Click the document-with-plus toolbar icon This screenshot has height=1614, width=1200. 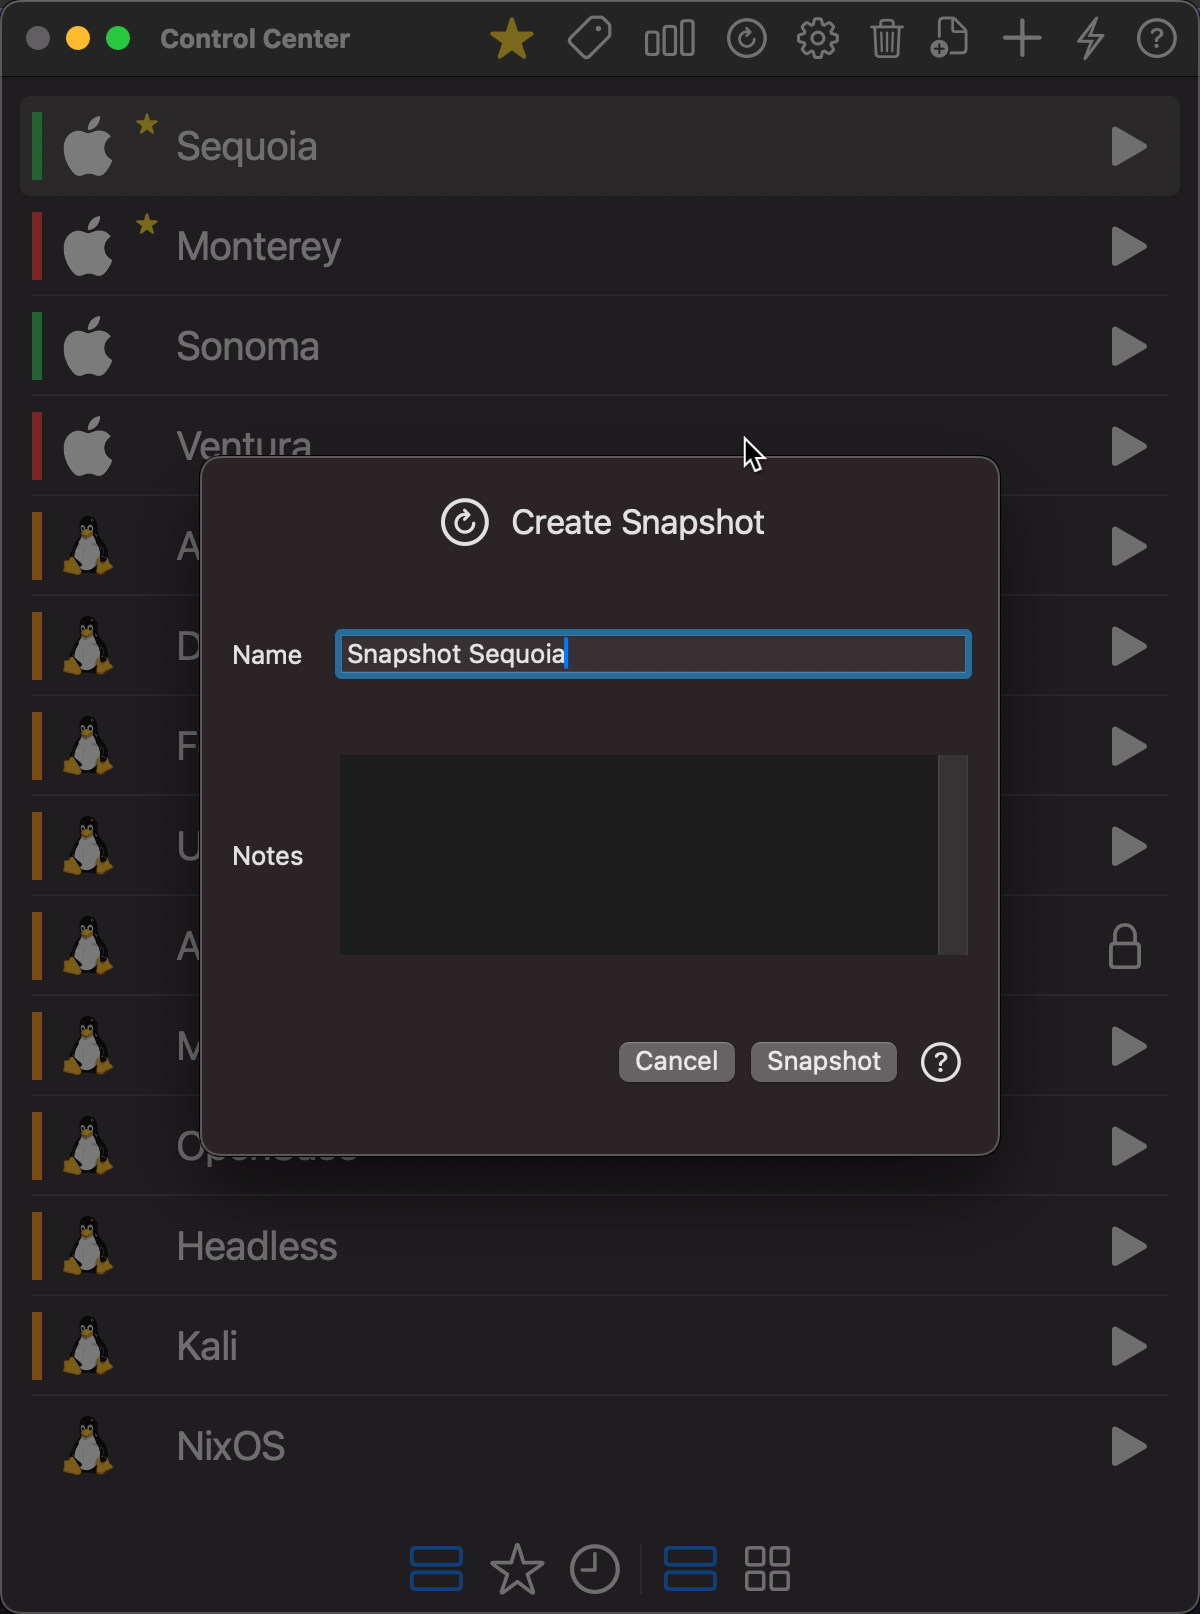pos(949,39)
